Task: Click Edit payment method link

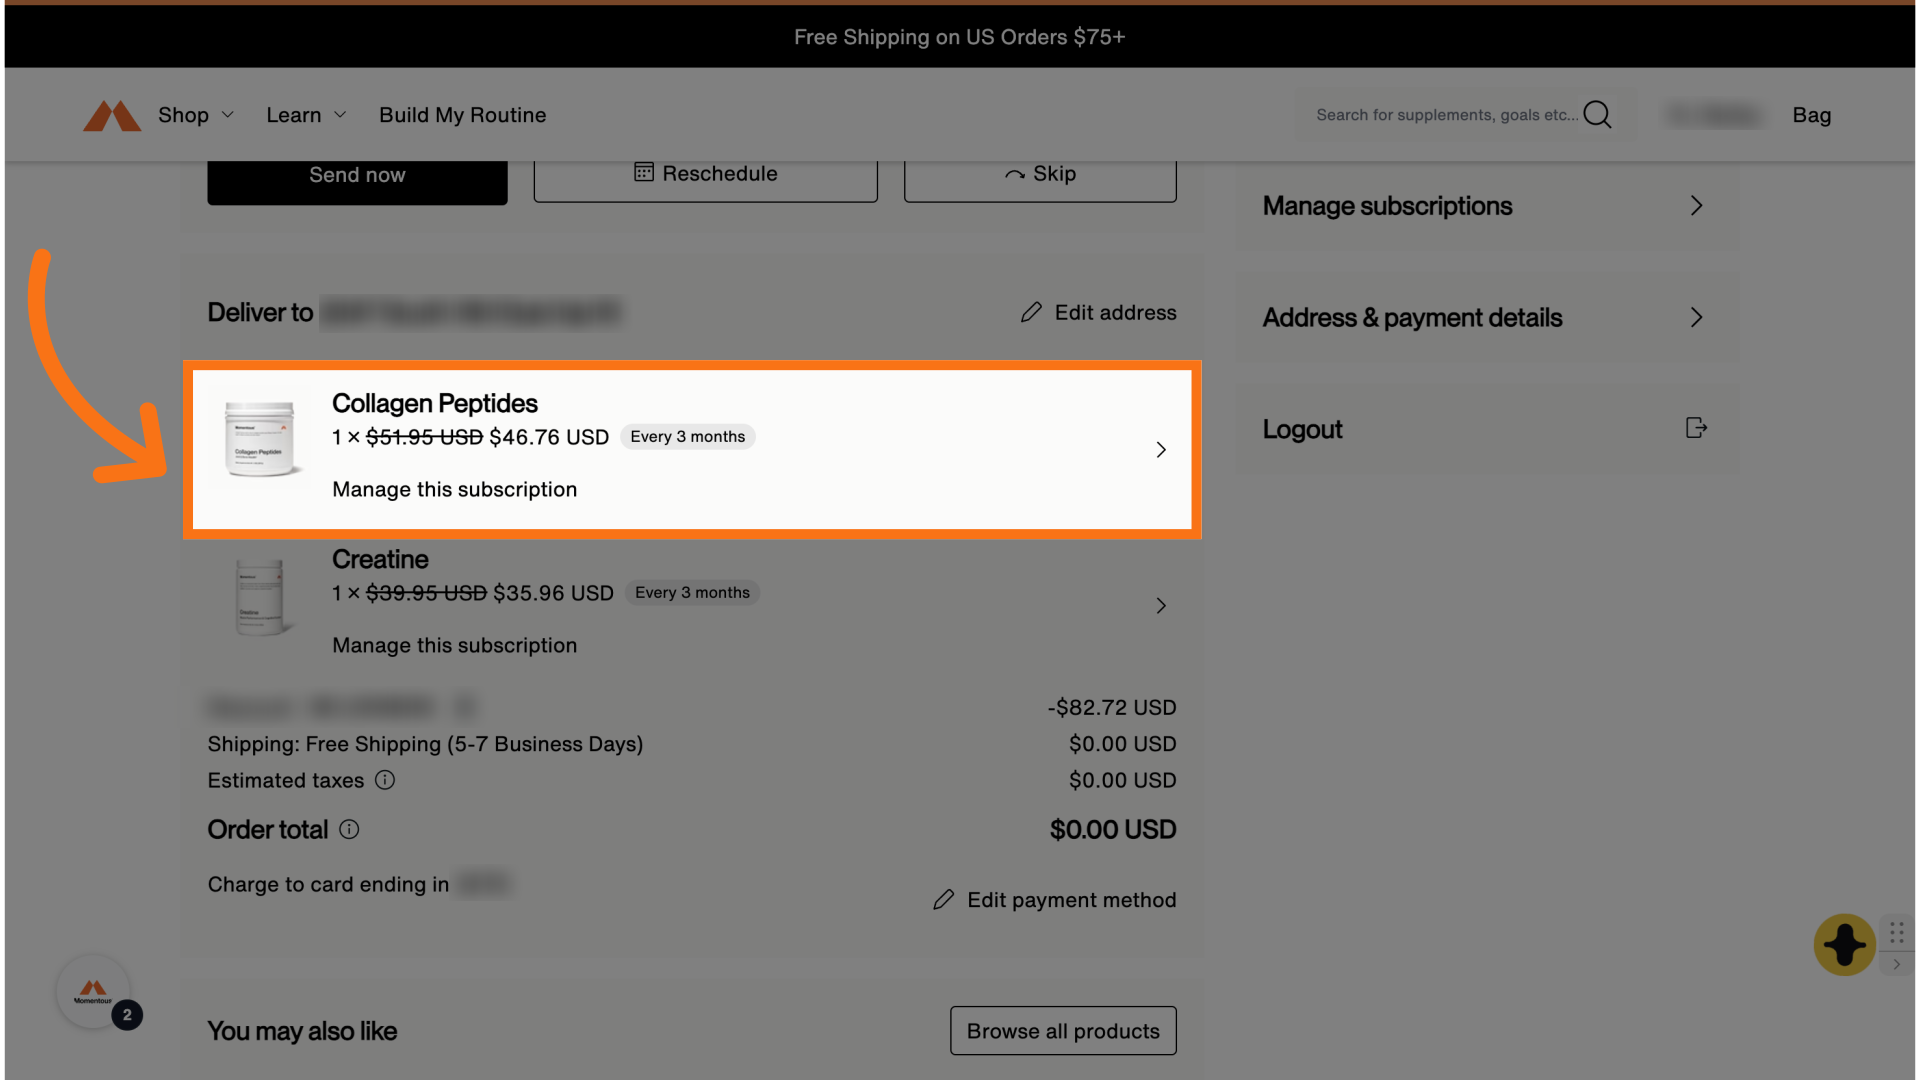Action: pos(1070,900)
